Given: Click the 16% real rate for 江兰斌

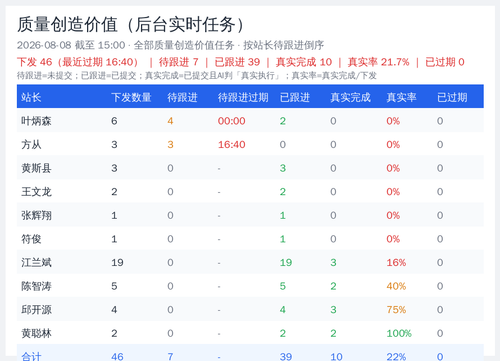Looking at the screenshot, I should pos(396,263).
